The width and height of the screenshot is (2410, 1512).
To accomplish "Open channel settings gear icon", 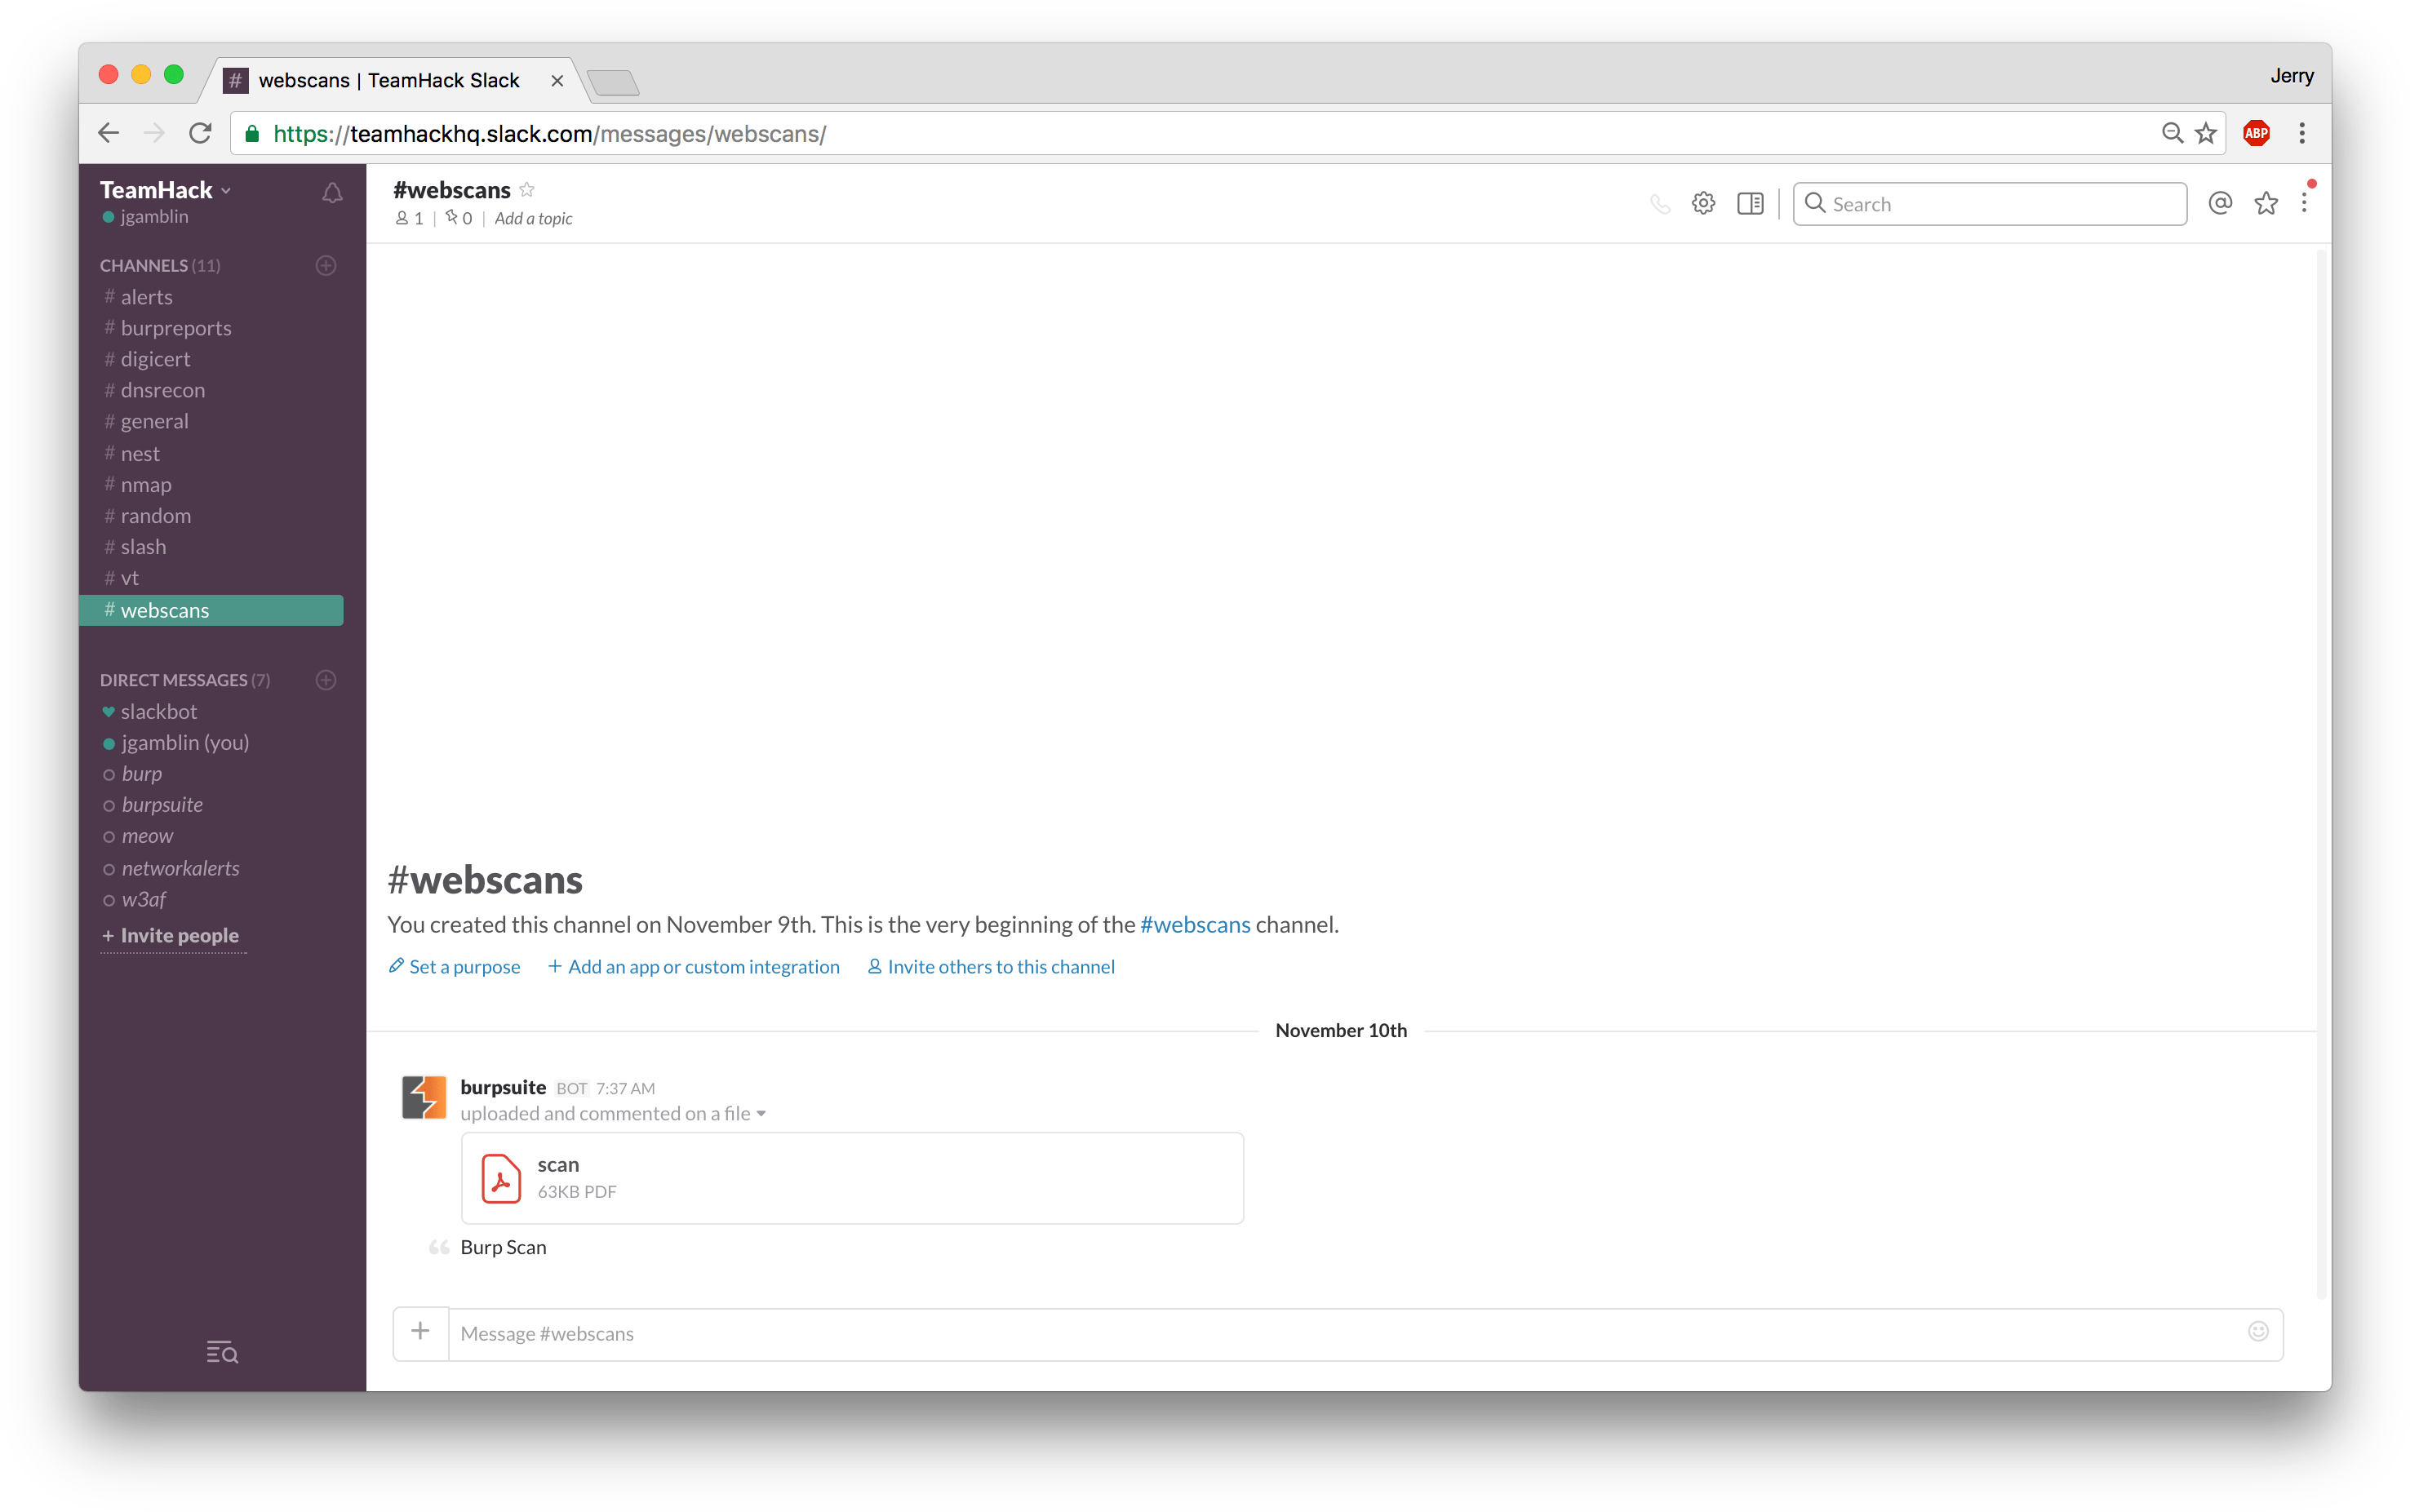I will (1703, 204).
